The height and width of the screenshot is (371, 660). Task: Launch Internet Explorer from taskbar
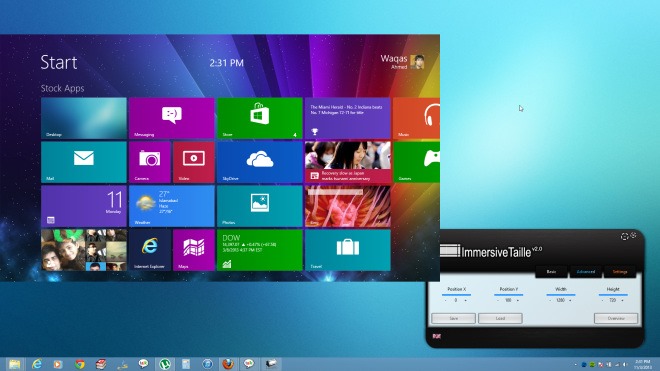click(37, 364)
